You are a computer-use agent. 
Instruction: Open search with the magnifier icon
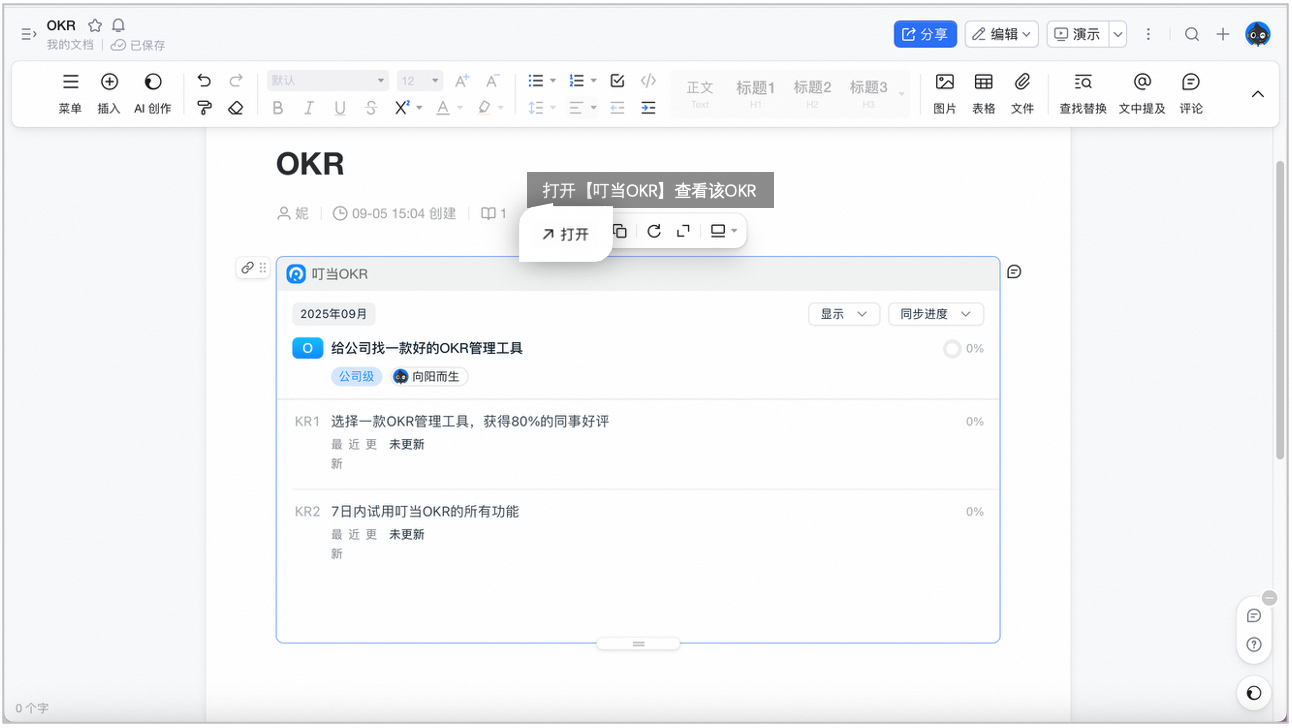(1192, 34)
